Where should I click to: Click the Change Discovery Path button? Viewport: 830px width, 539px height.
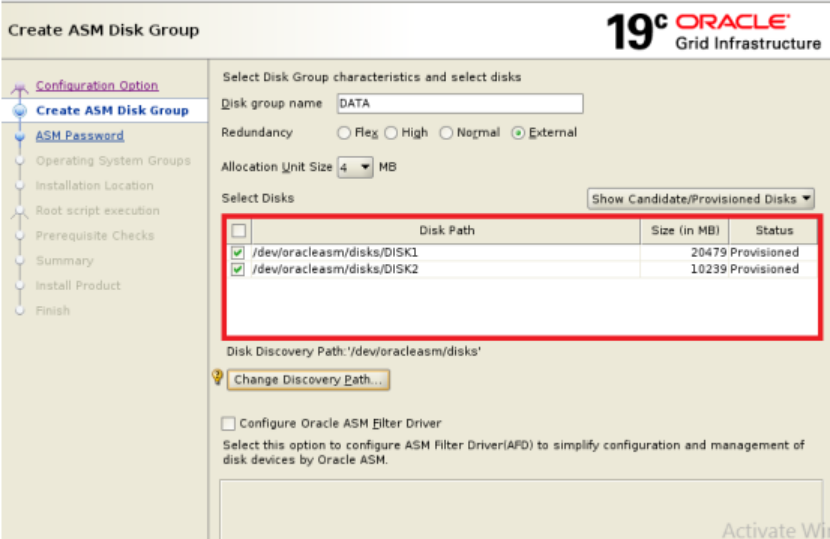point(308,380)
